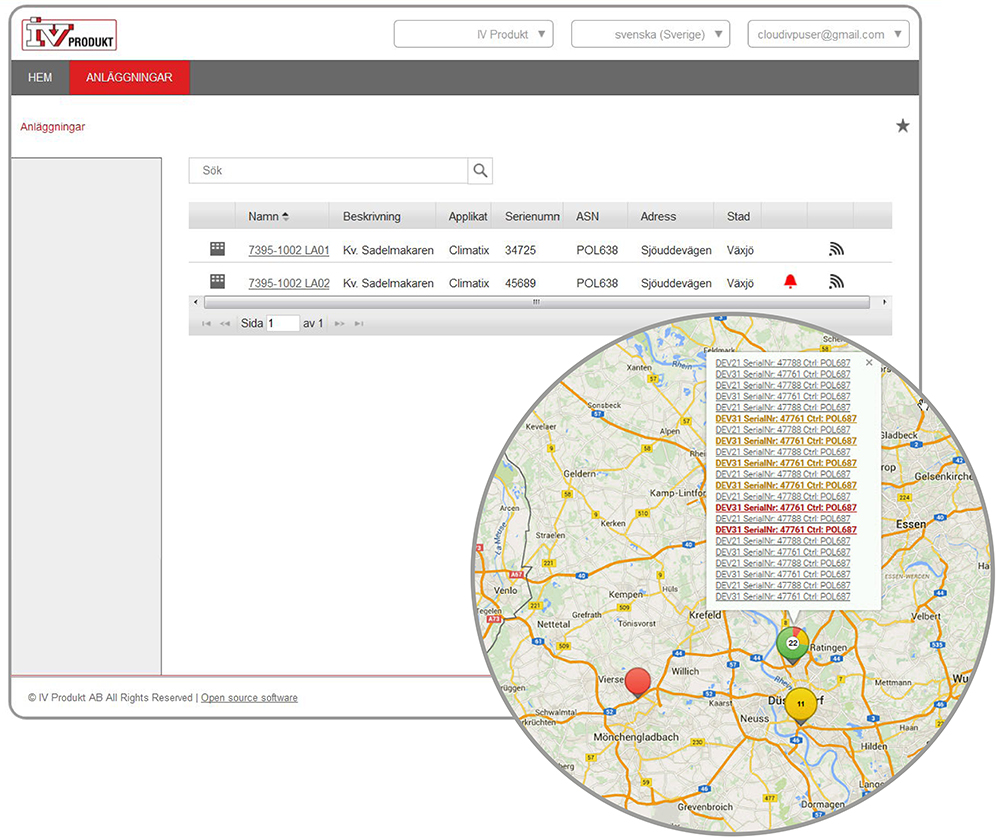Click the left arrow of horizontal scrollbar

click(196, 302)
